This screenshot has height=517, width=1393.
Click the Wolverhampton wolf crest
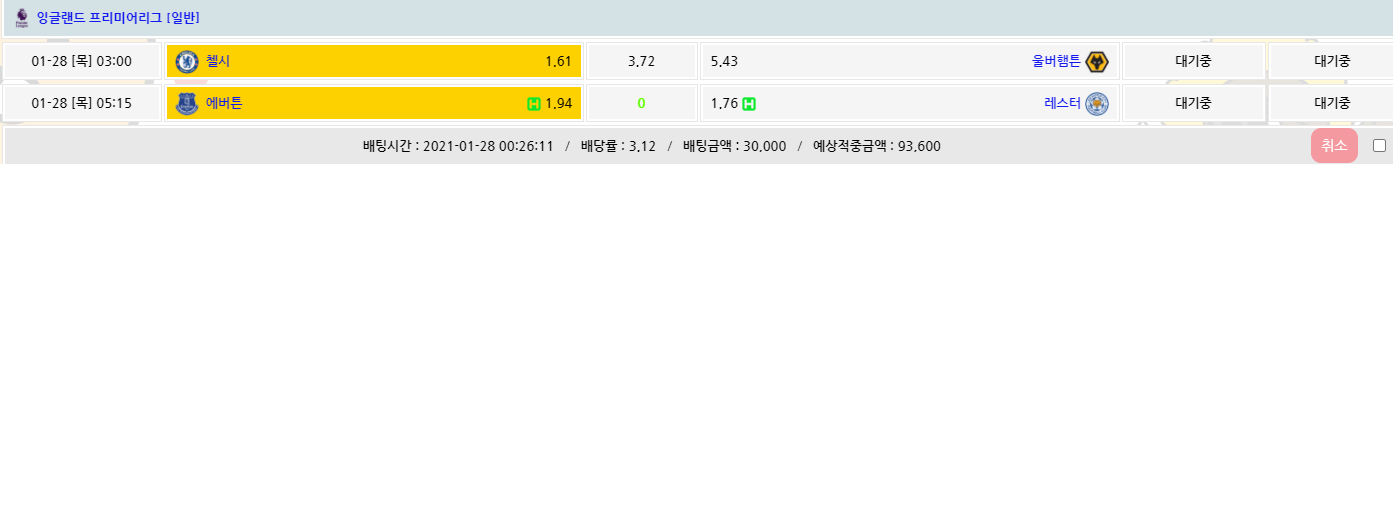[x=1097, y=62]
